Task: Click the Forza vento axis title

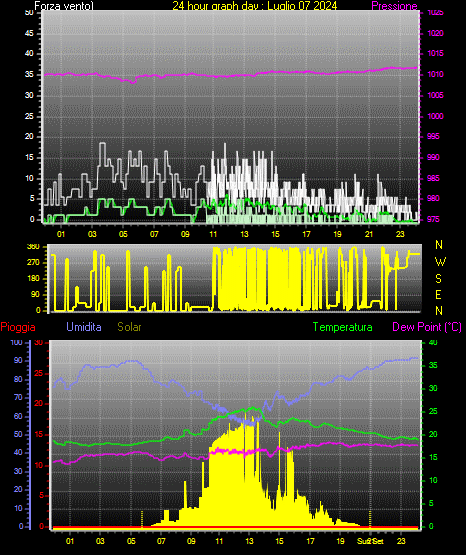Action: tap(64, 6)
